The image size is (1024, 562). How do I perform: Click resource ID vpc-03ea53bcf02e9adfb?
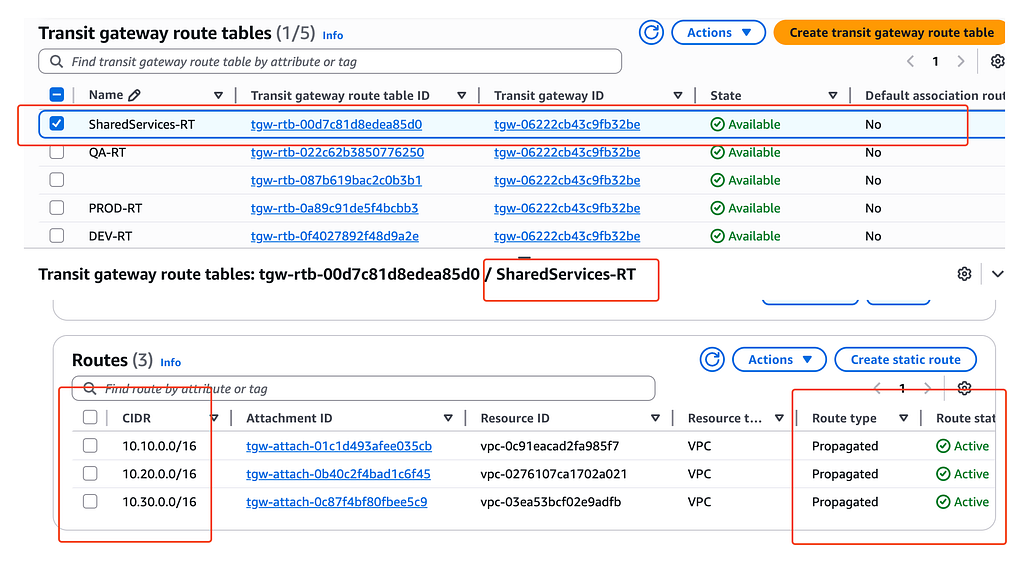pyautogui.click(x=551, y=502)
